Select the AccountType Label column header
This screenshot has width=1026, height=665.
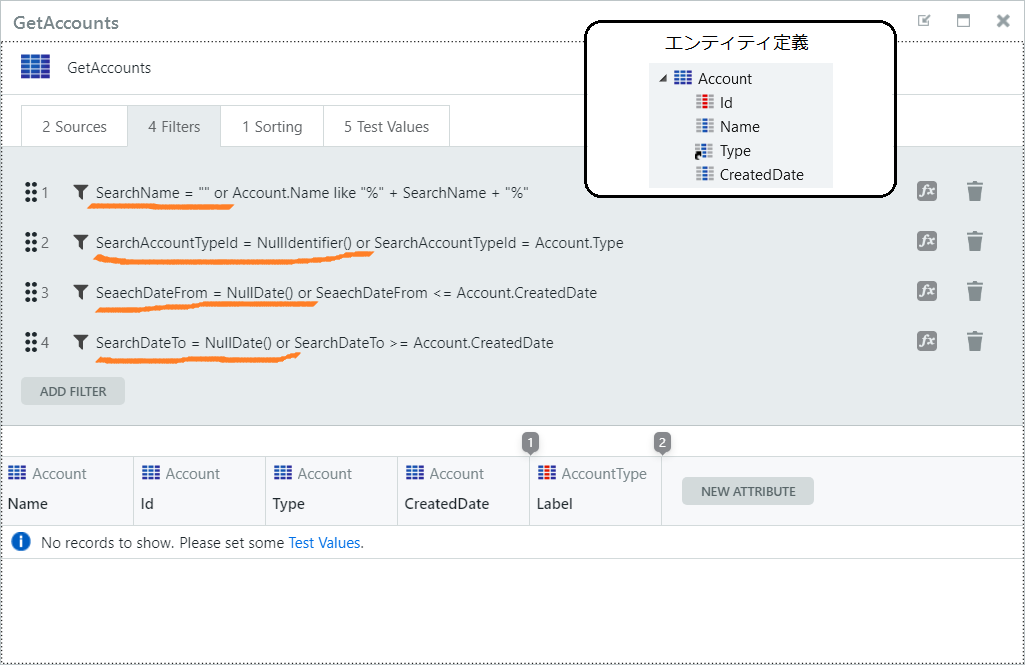point(594,490)
